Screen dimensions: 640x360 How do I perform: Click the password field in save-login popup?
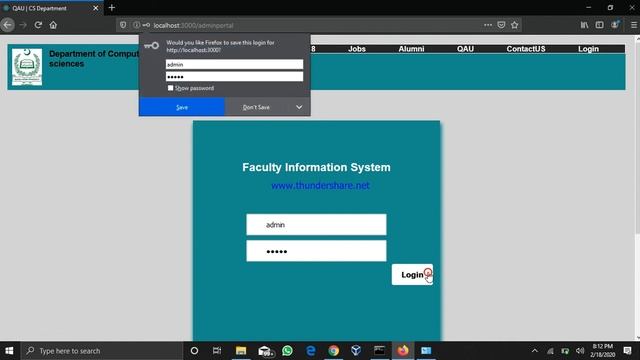(234, 77)
